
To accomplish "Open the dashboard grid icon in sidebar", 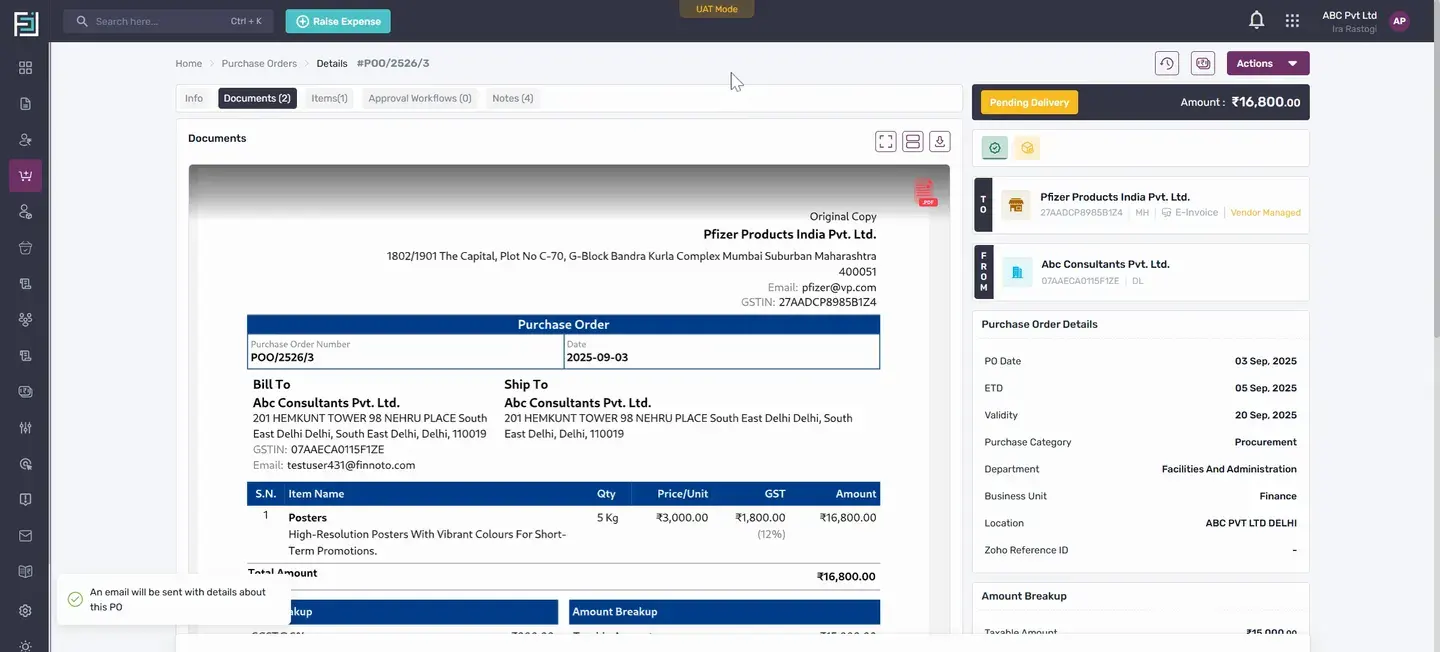I will tap(25, 68).
